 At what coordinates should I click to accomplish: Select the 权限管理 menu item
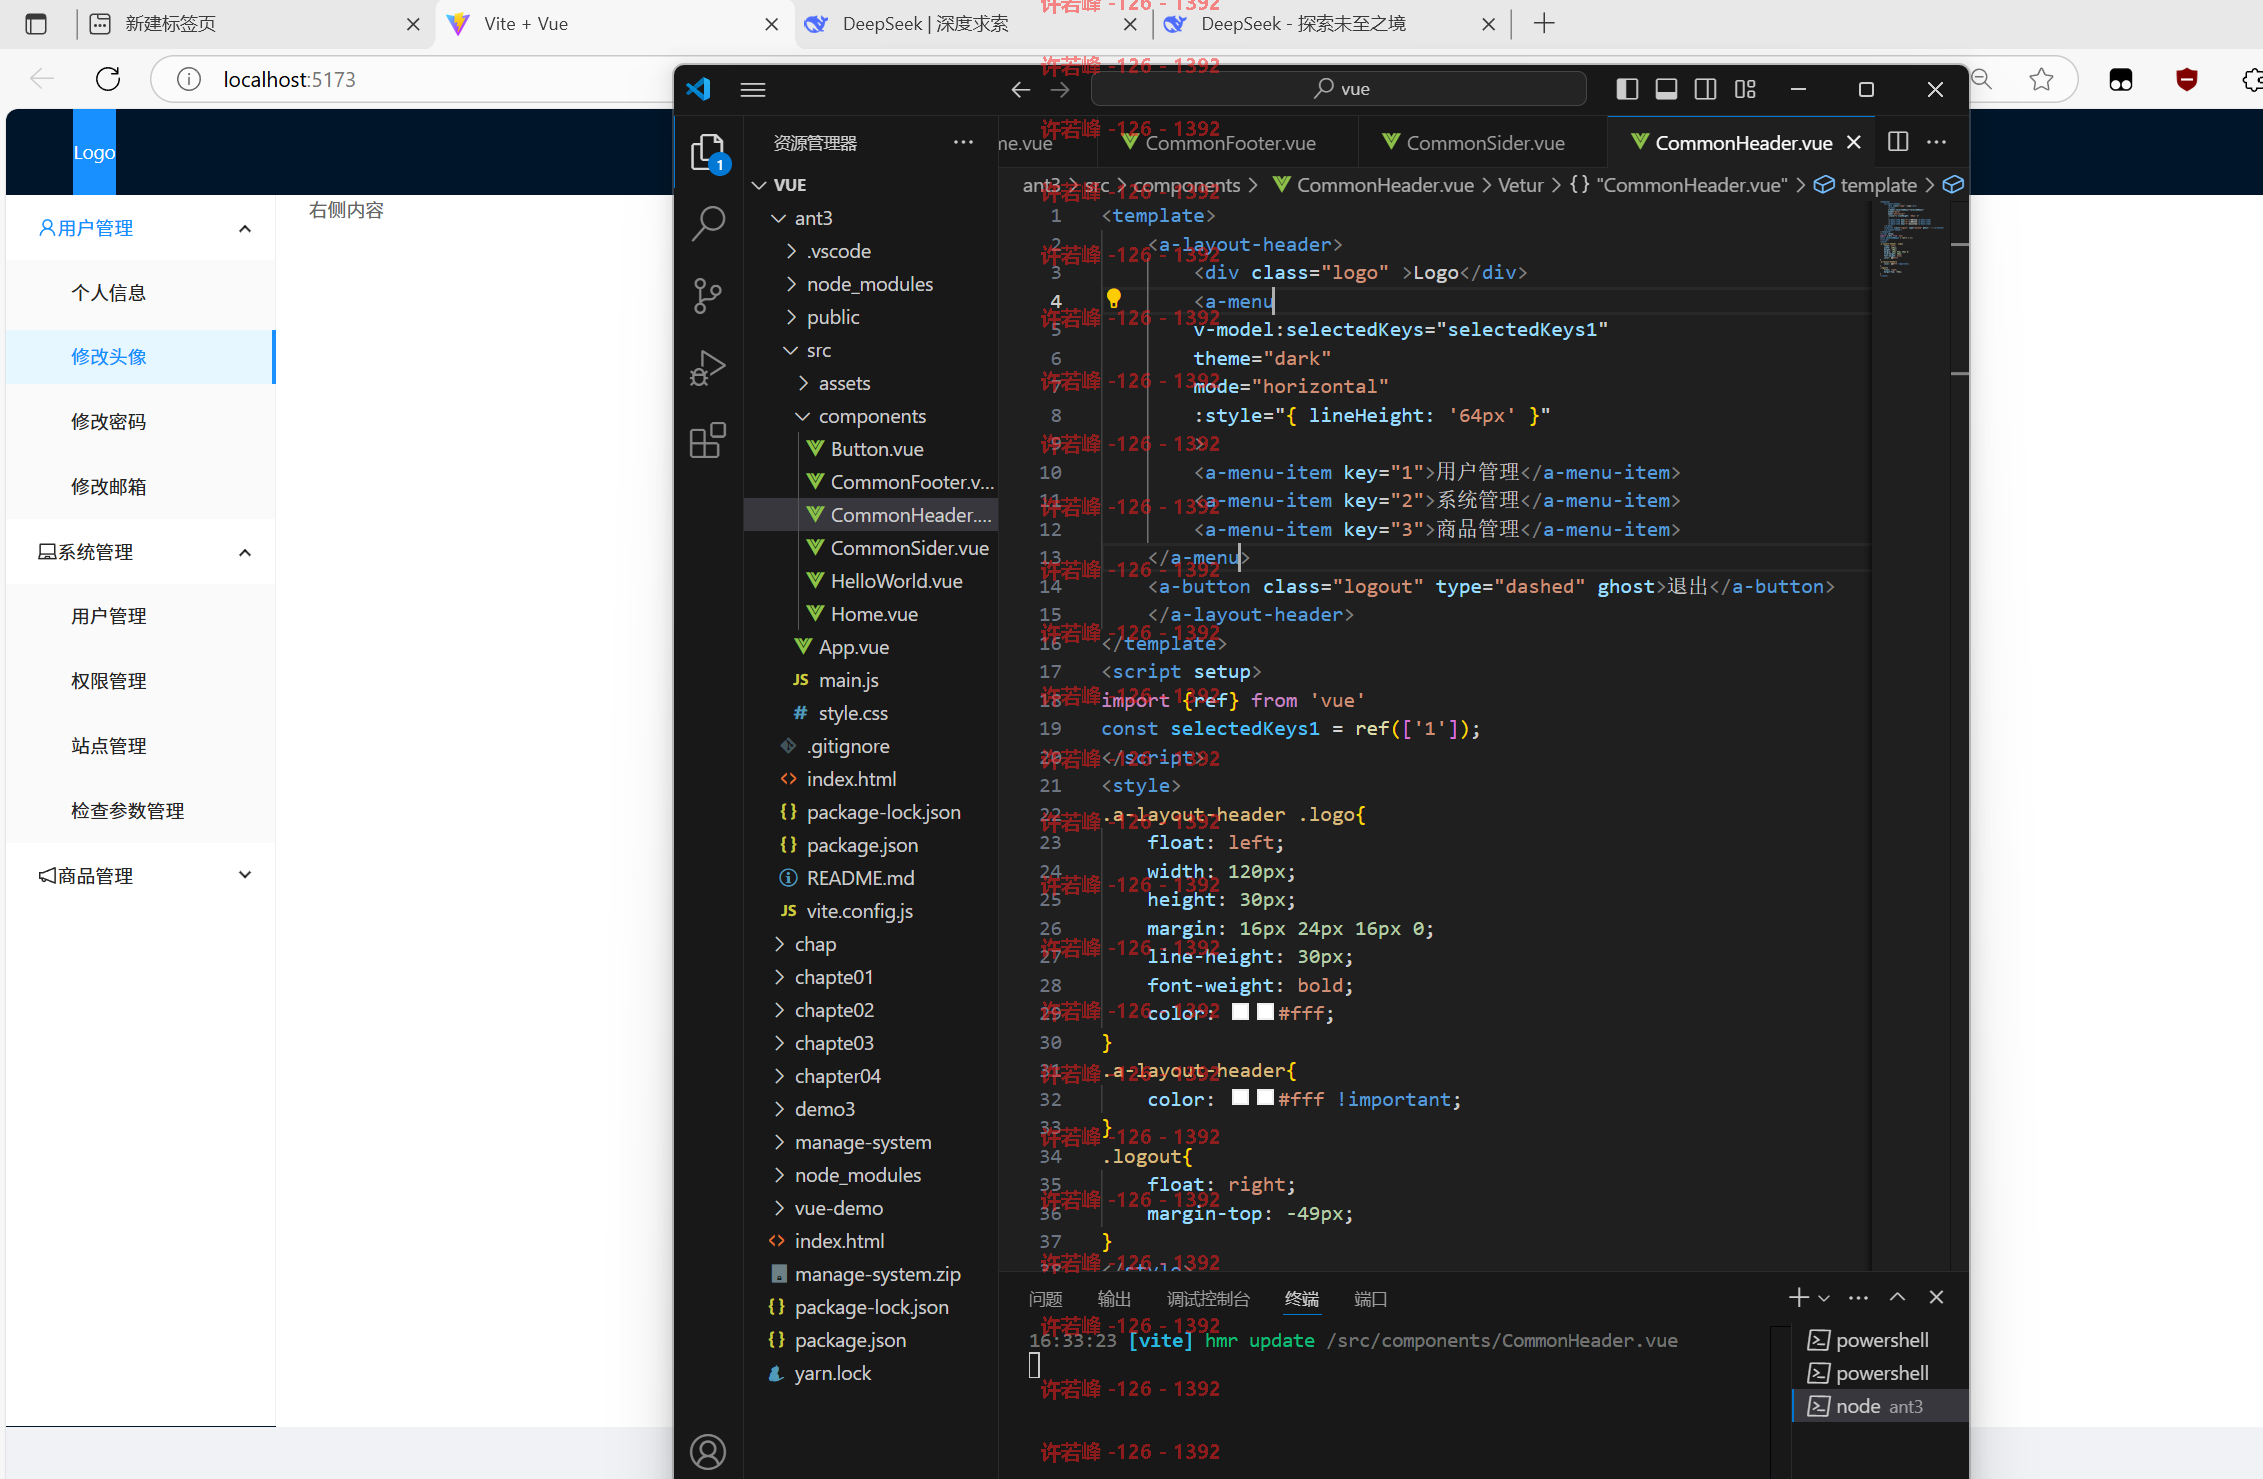tap(141, 681)
